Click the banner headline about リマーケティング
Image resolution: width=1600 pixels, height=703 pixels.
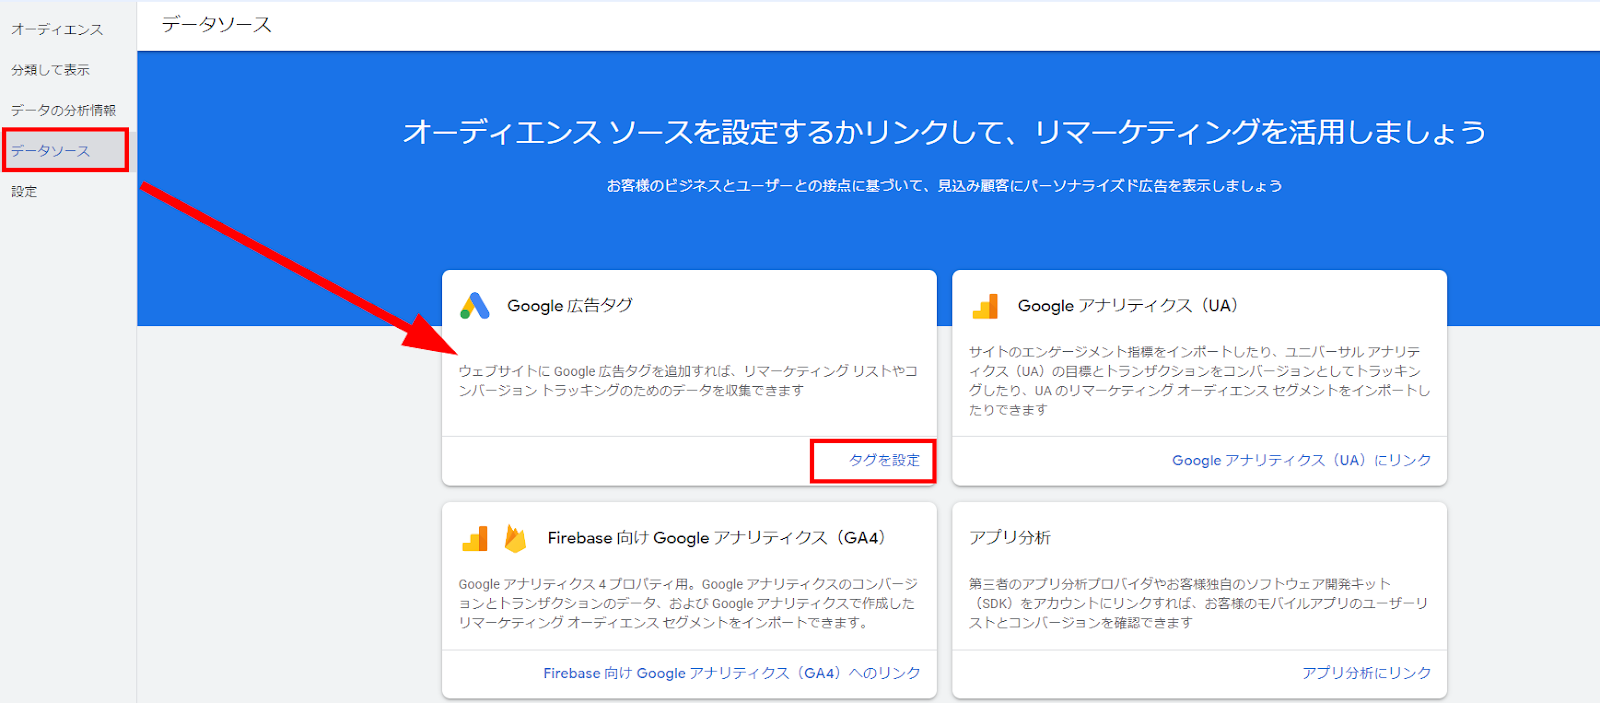944,132
